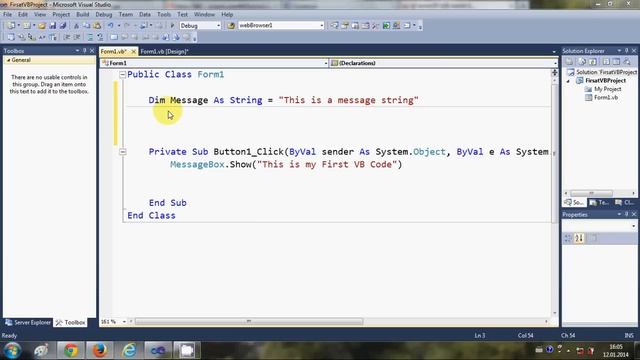
Task: Close the Form1.vb tab with its X
Action: pos(133,52)
